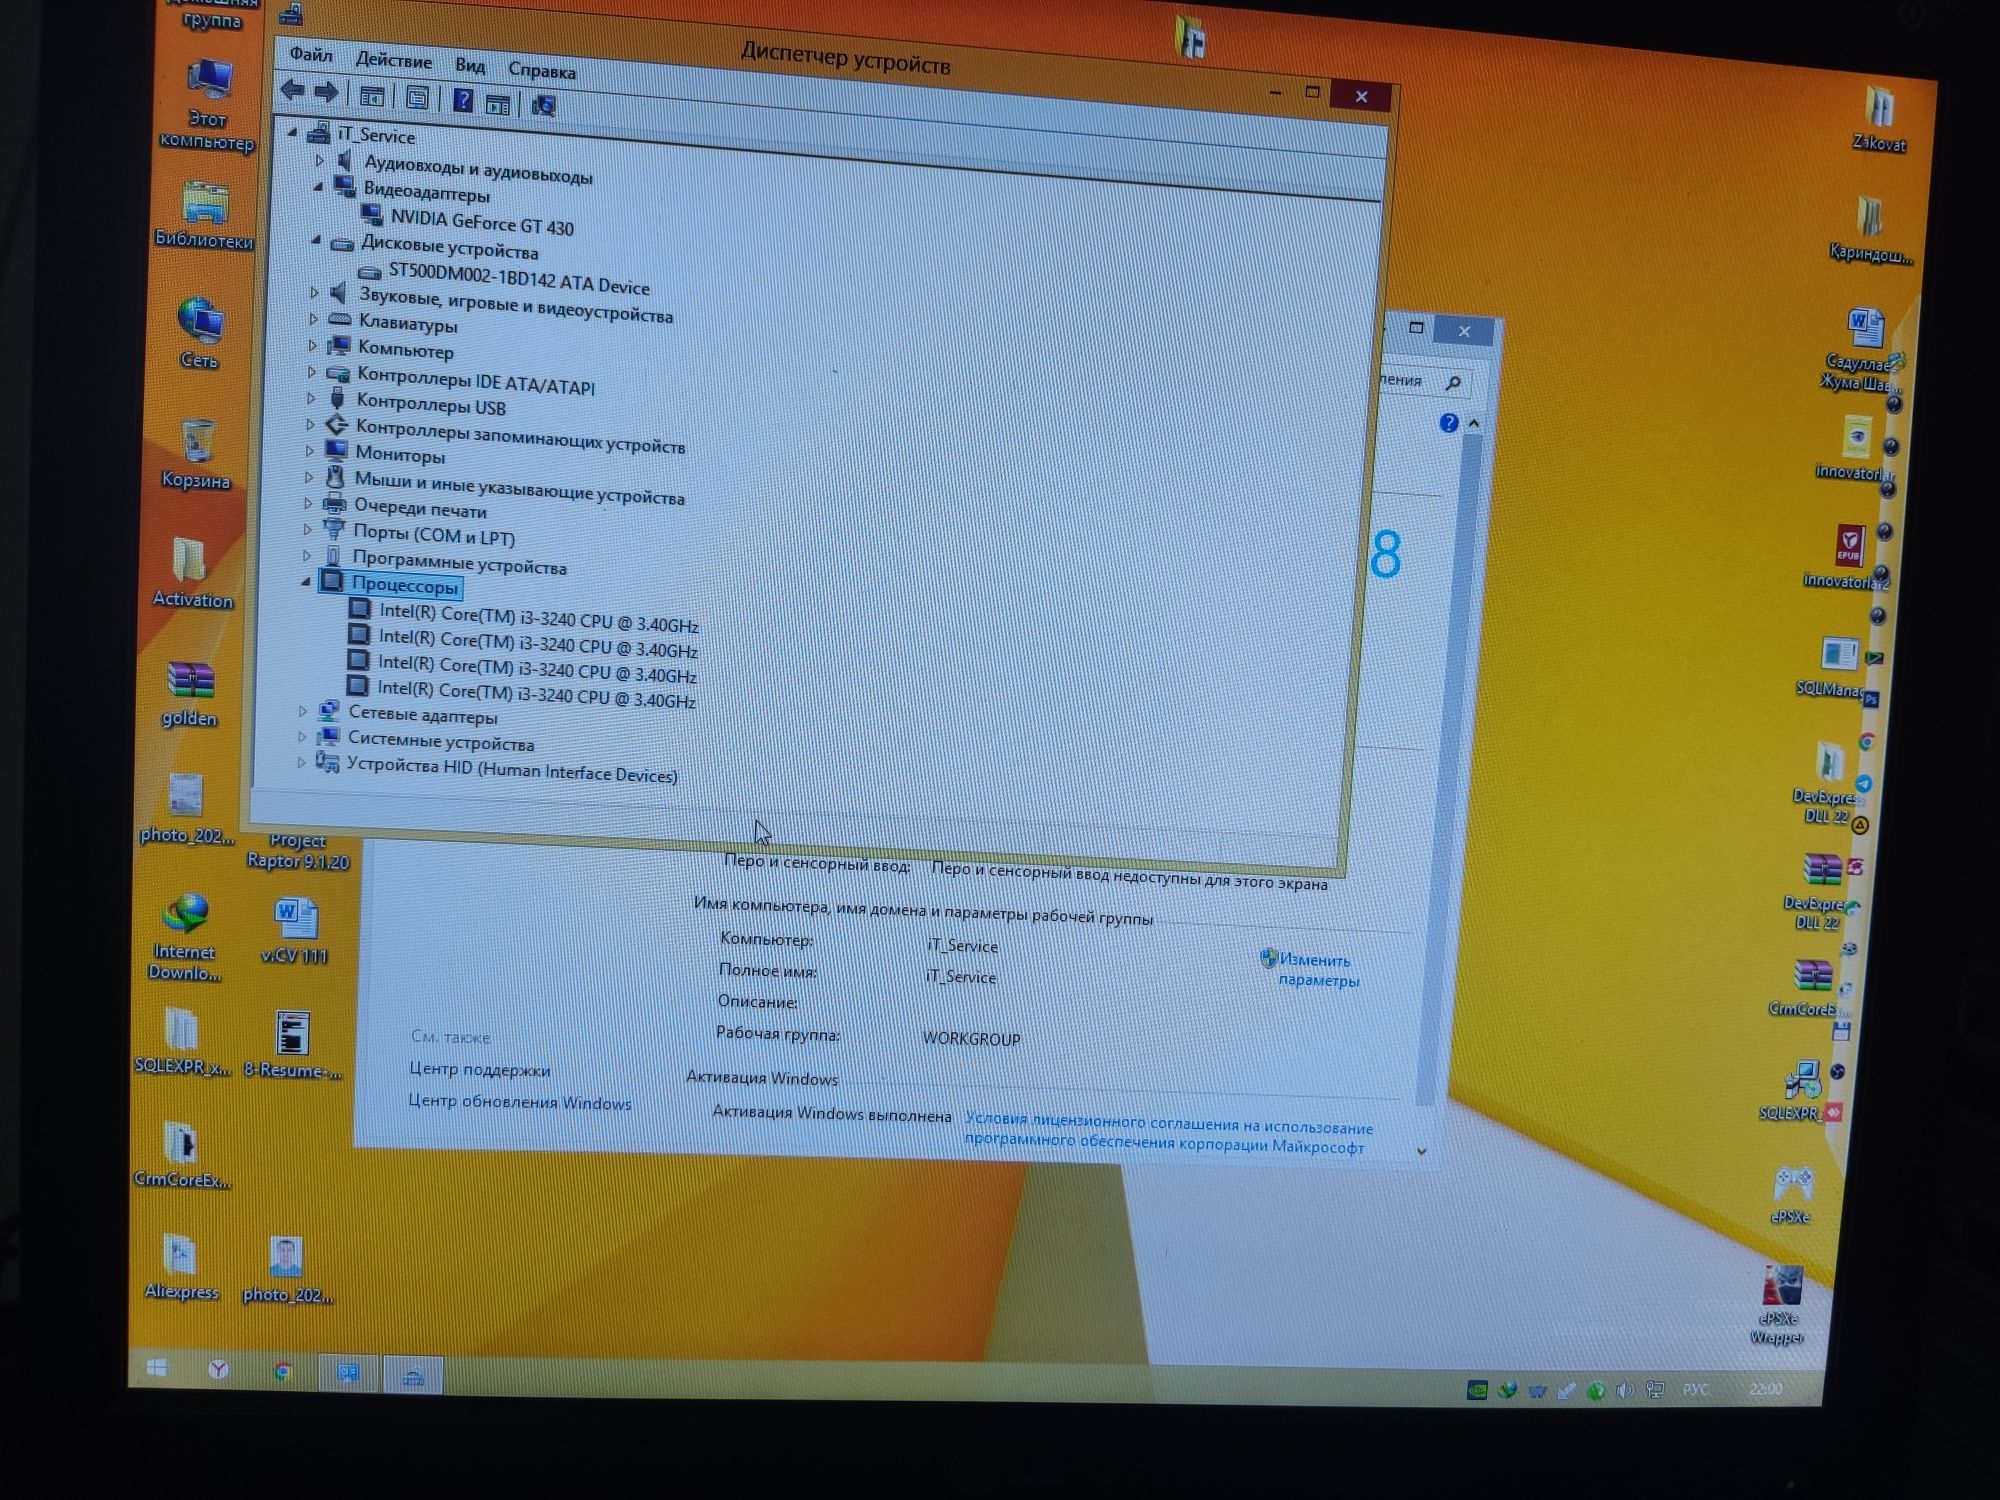This screenshot has height=1500, width=2000.
Task: Click the search icon in System window
Action: (x=1453, y=383)
